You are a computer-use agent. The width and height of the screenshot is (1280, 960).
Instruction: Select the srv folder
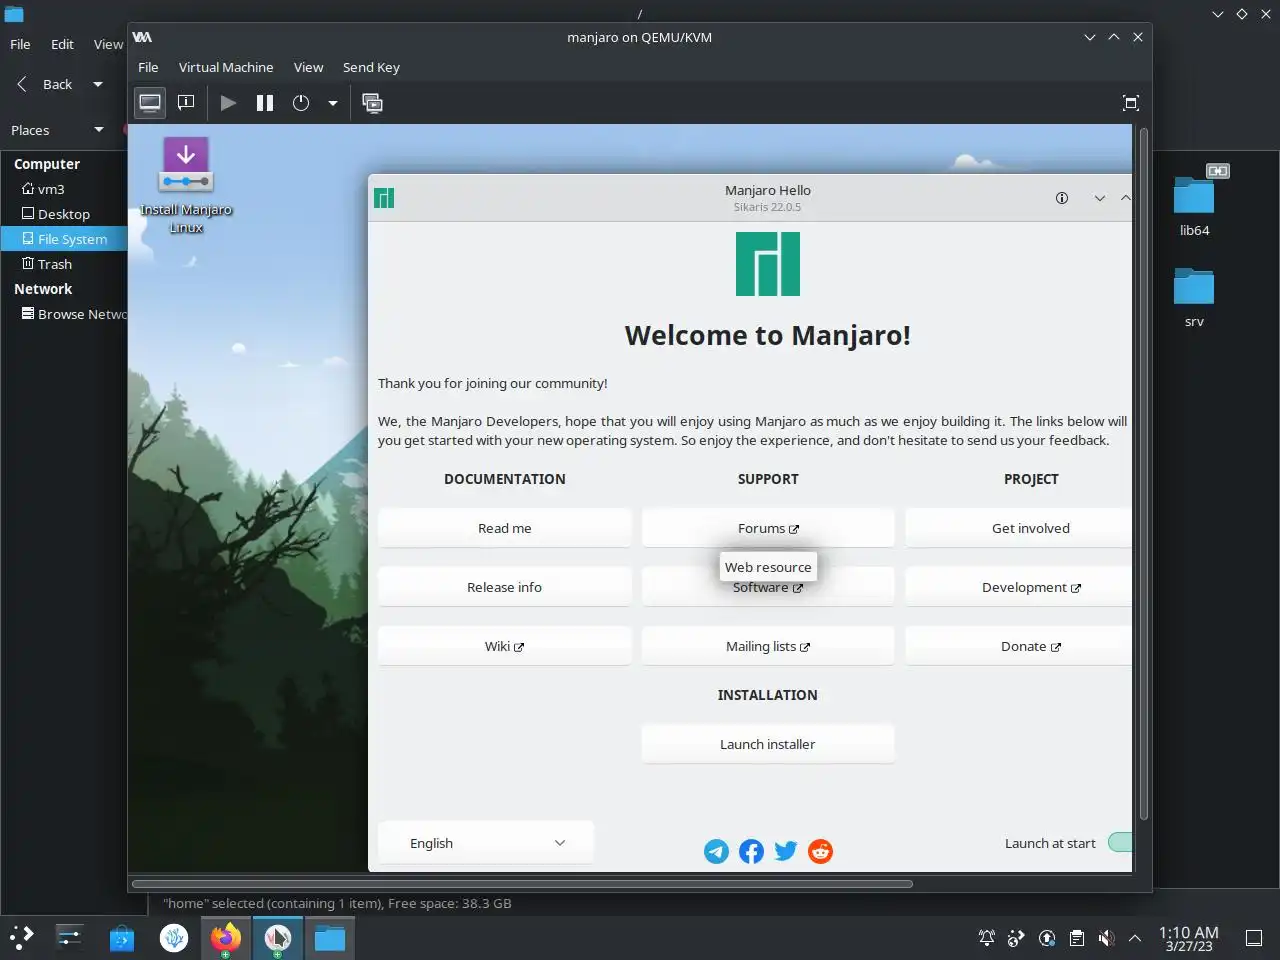click(x=1194, y=297)
